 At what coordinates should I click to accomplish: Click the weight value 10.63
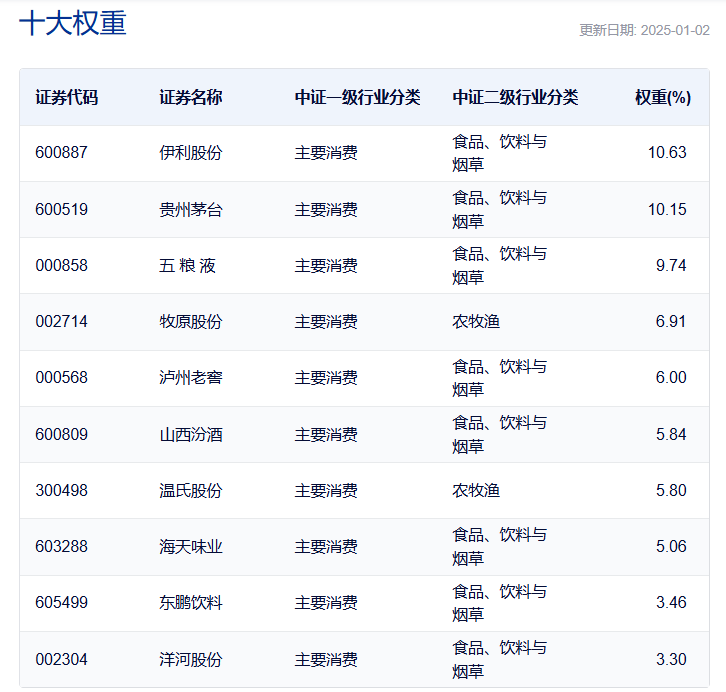tap(667, 152)
